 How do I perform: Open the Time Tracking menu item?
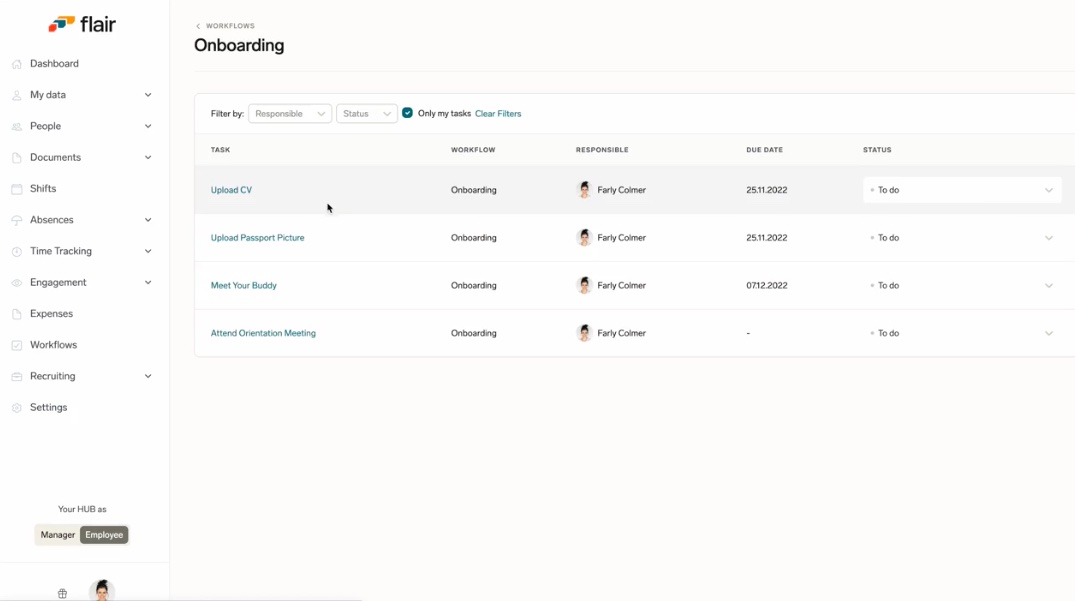[x=61, y=252]
